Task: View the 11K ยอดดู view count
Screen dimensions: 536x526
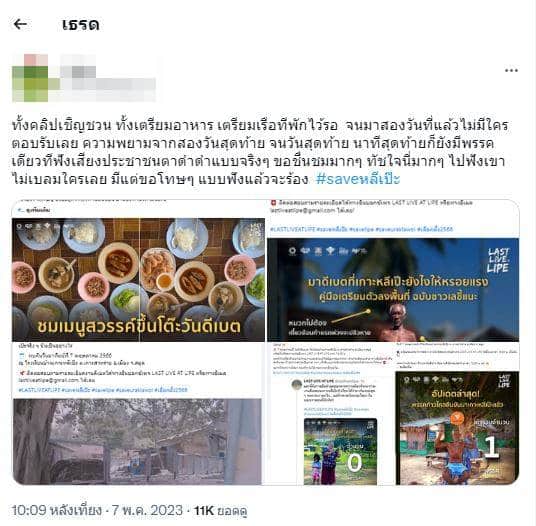Action: [x=220, y=511]
